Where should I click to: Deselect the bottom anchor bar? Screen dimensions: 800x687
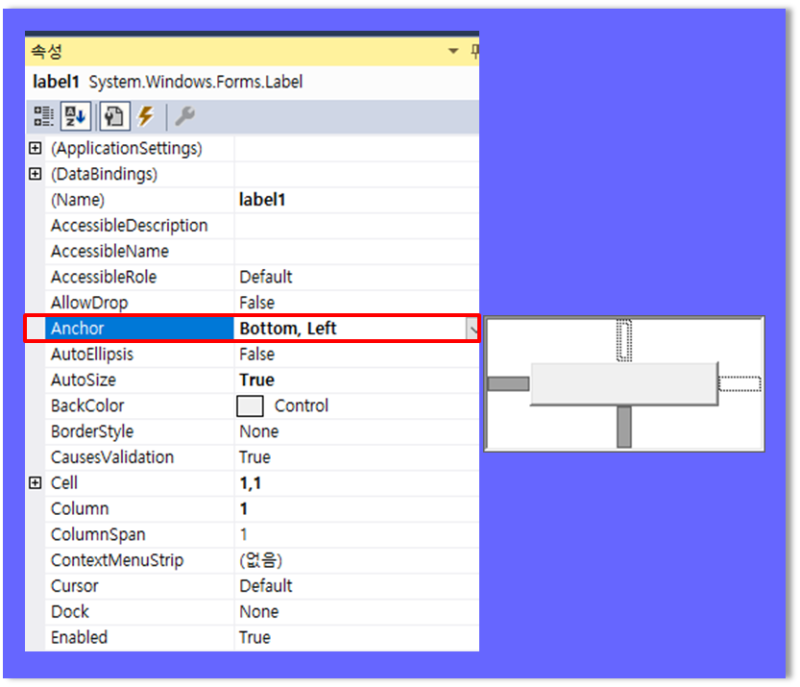[x=623, y=425]
